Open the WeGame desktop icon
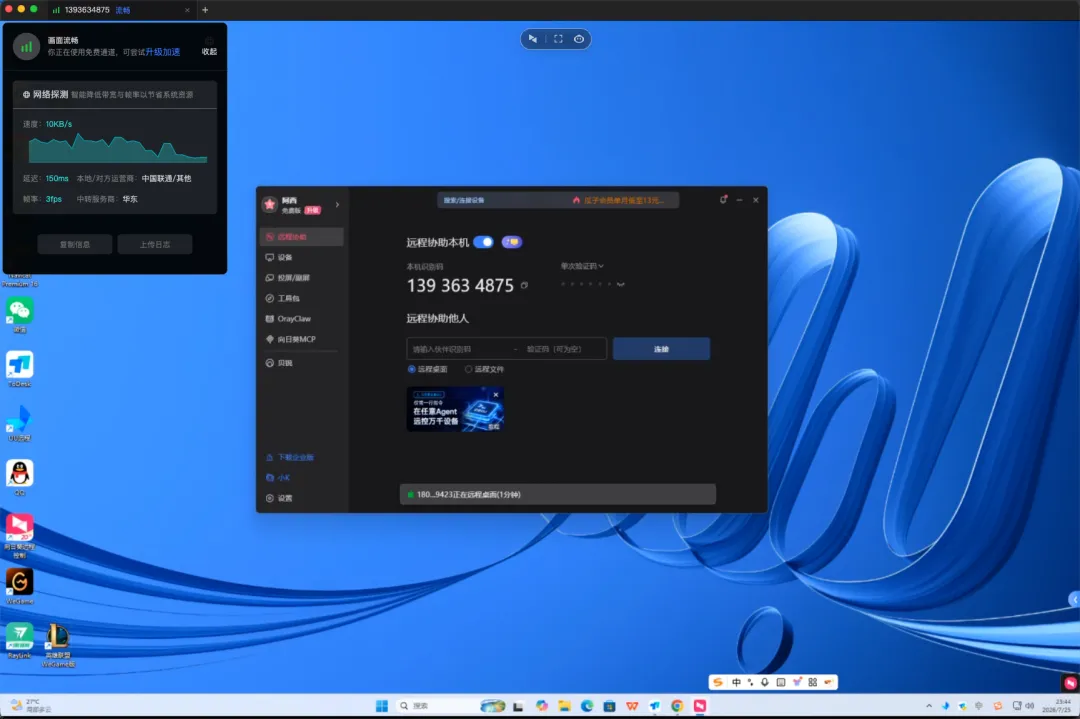Screen dimensions: 1080x719 tap(19, 587)
